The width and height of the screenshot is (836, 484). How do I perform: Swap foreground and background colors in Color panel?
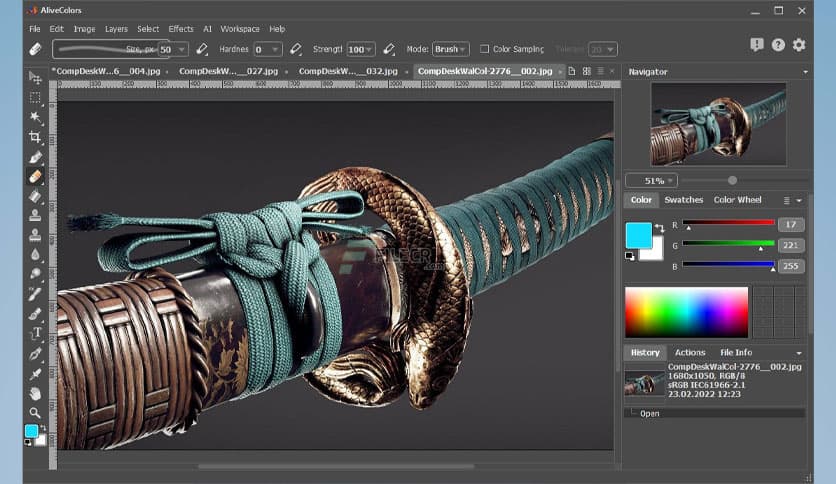coord(660,228)
